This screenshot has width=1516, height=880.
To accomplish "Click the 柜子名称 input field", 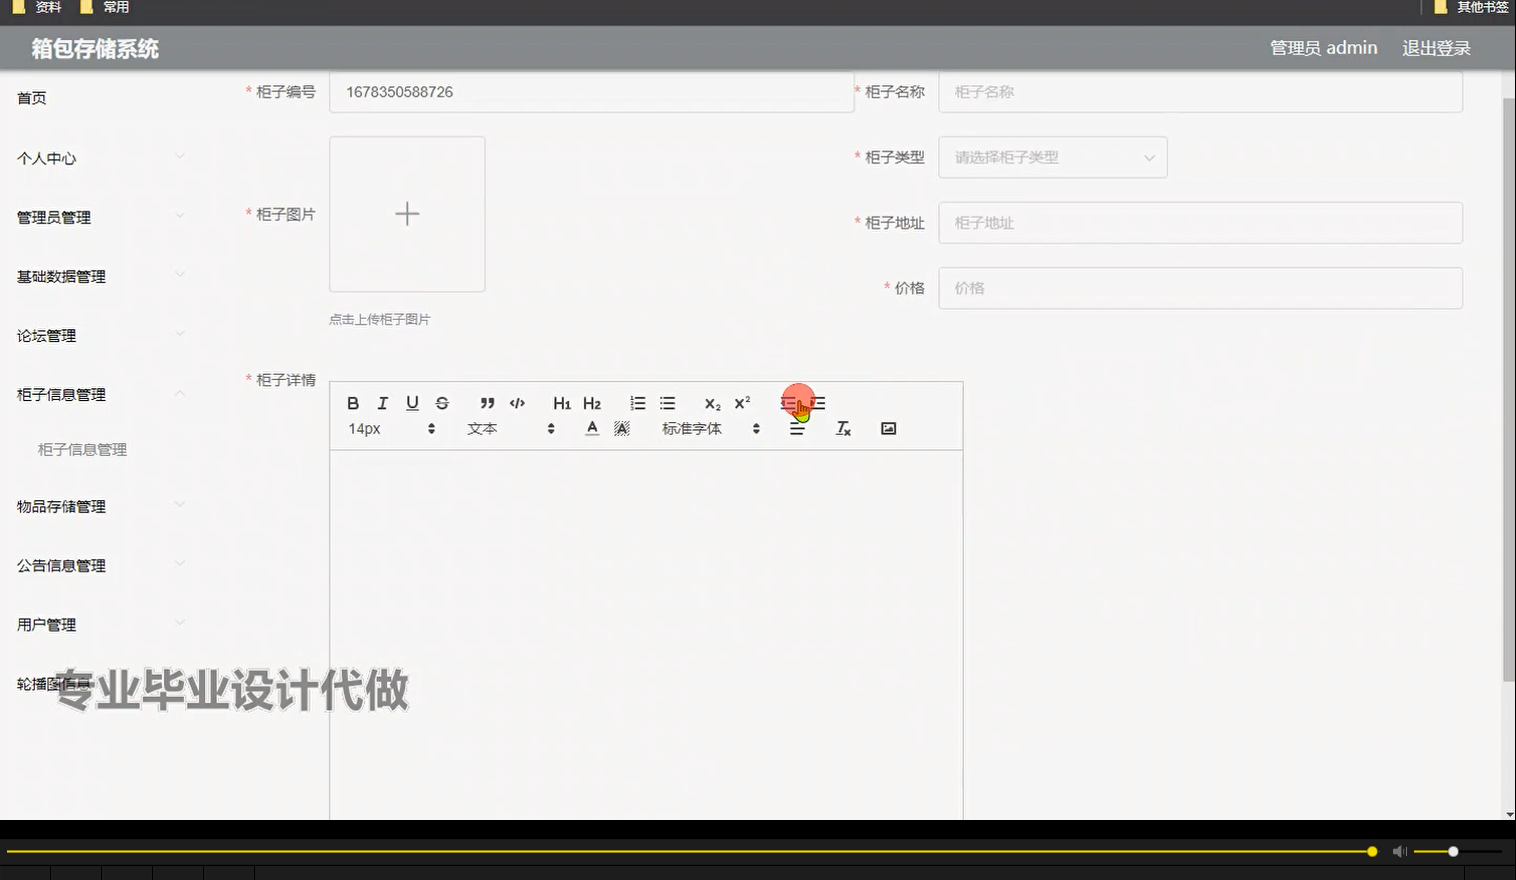I will tap(1199, 91).
